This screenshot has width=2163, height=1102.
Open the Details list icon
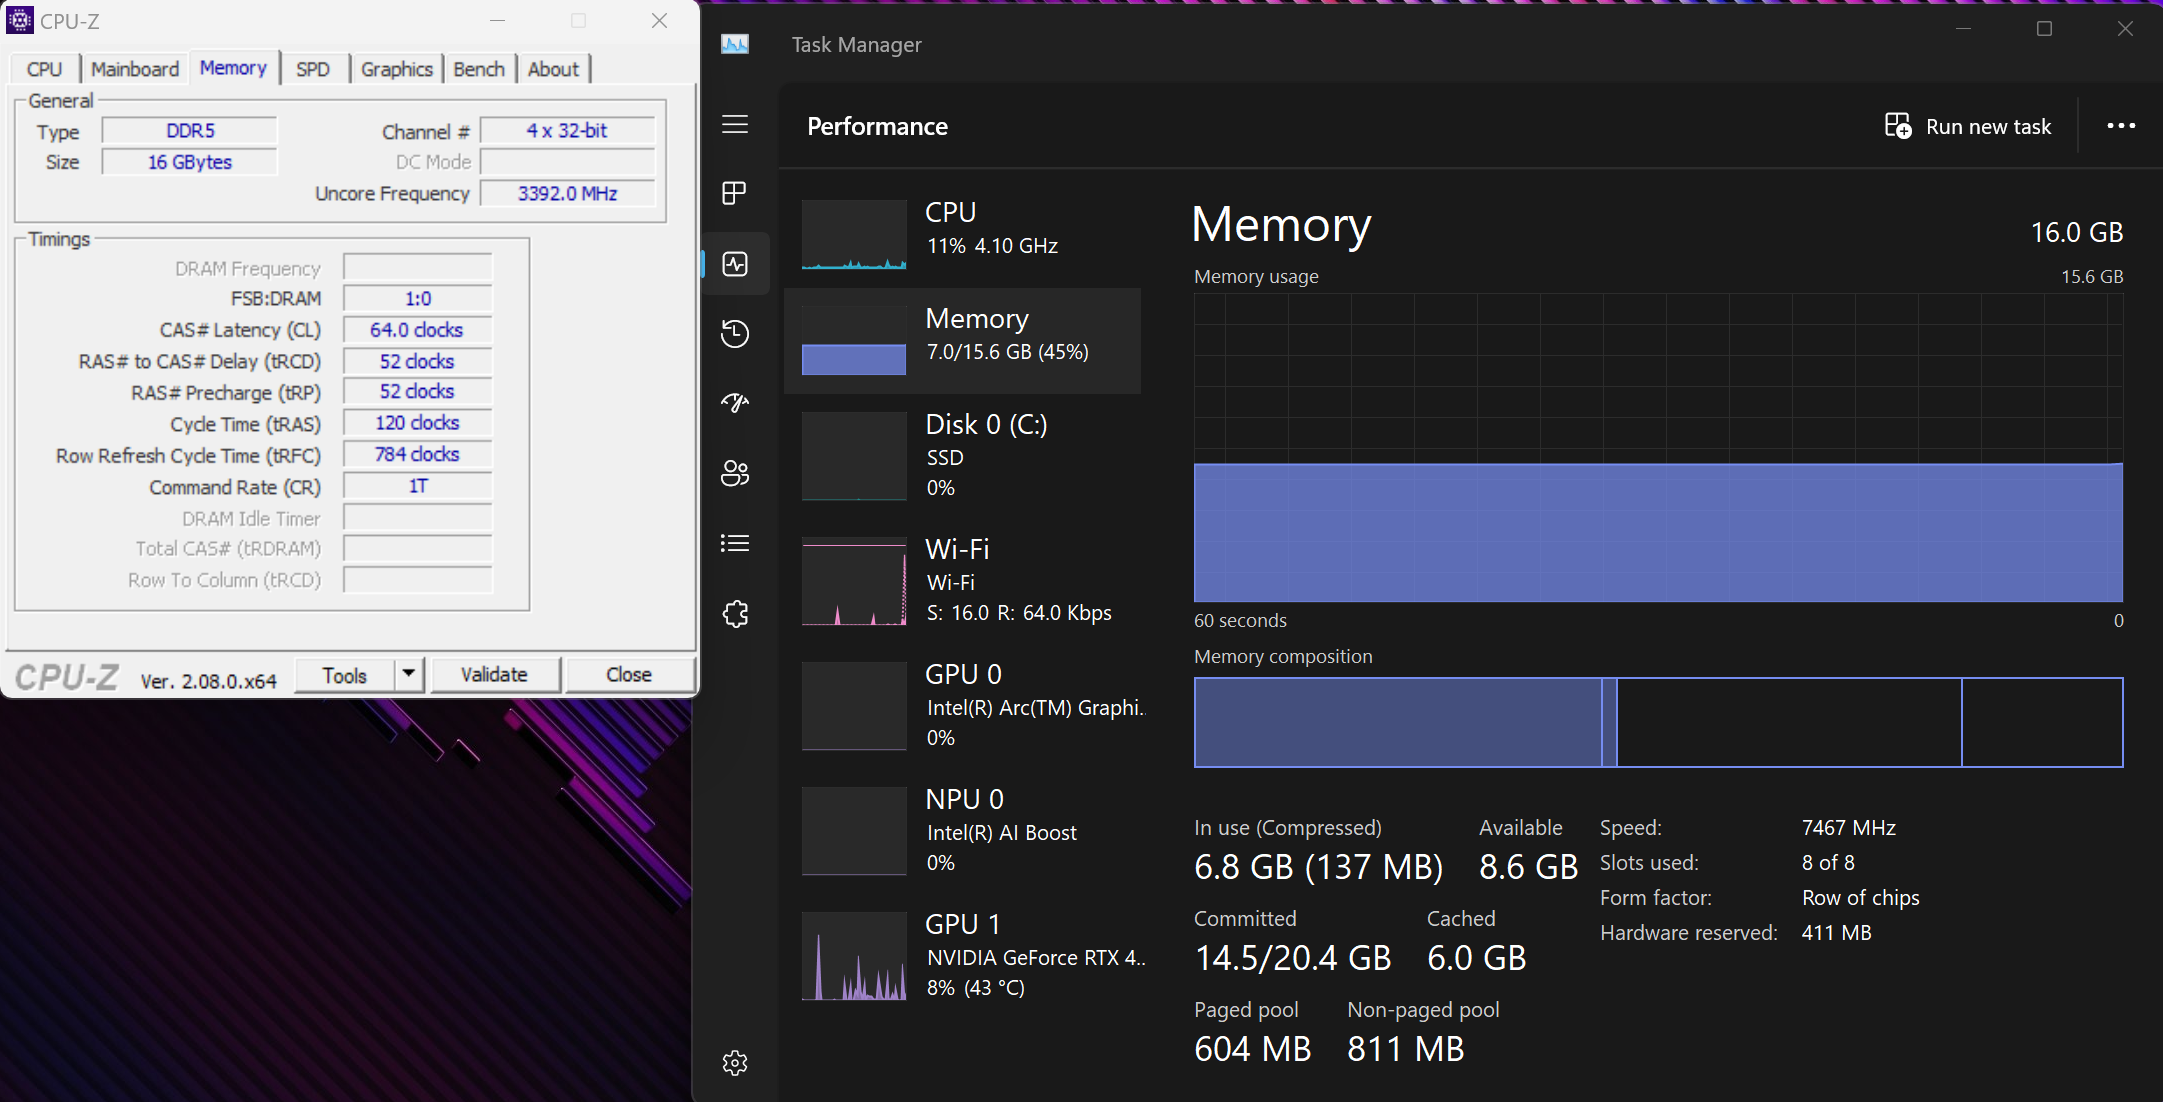coord(735,543)
